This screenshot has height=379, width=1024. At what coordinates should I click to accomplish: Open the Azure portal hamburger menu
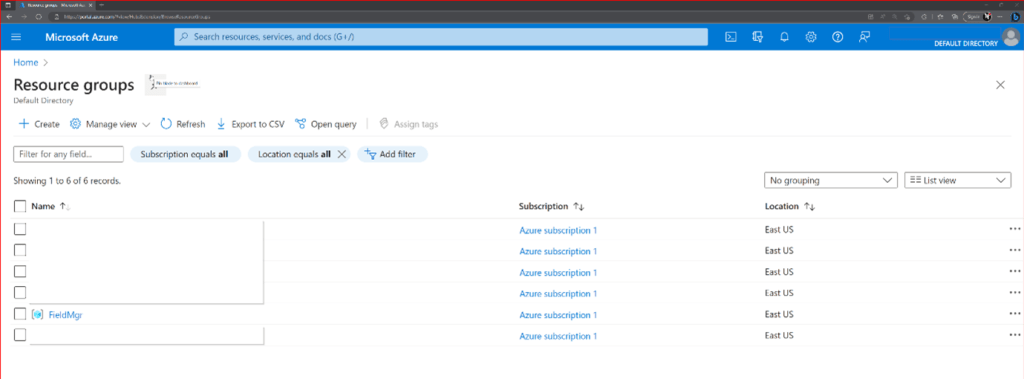[16, 37]
